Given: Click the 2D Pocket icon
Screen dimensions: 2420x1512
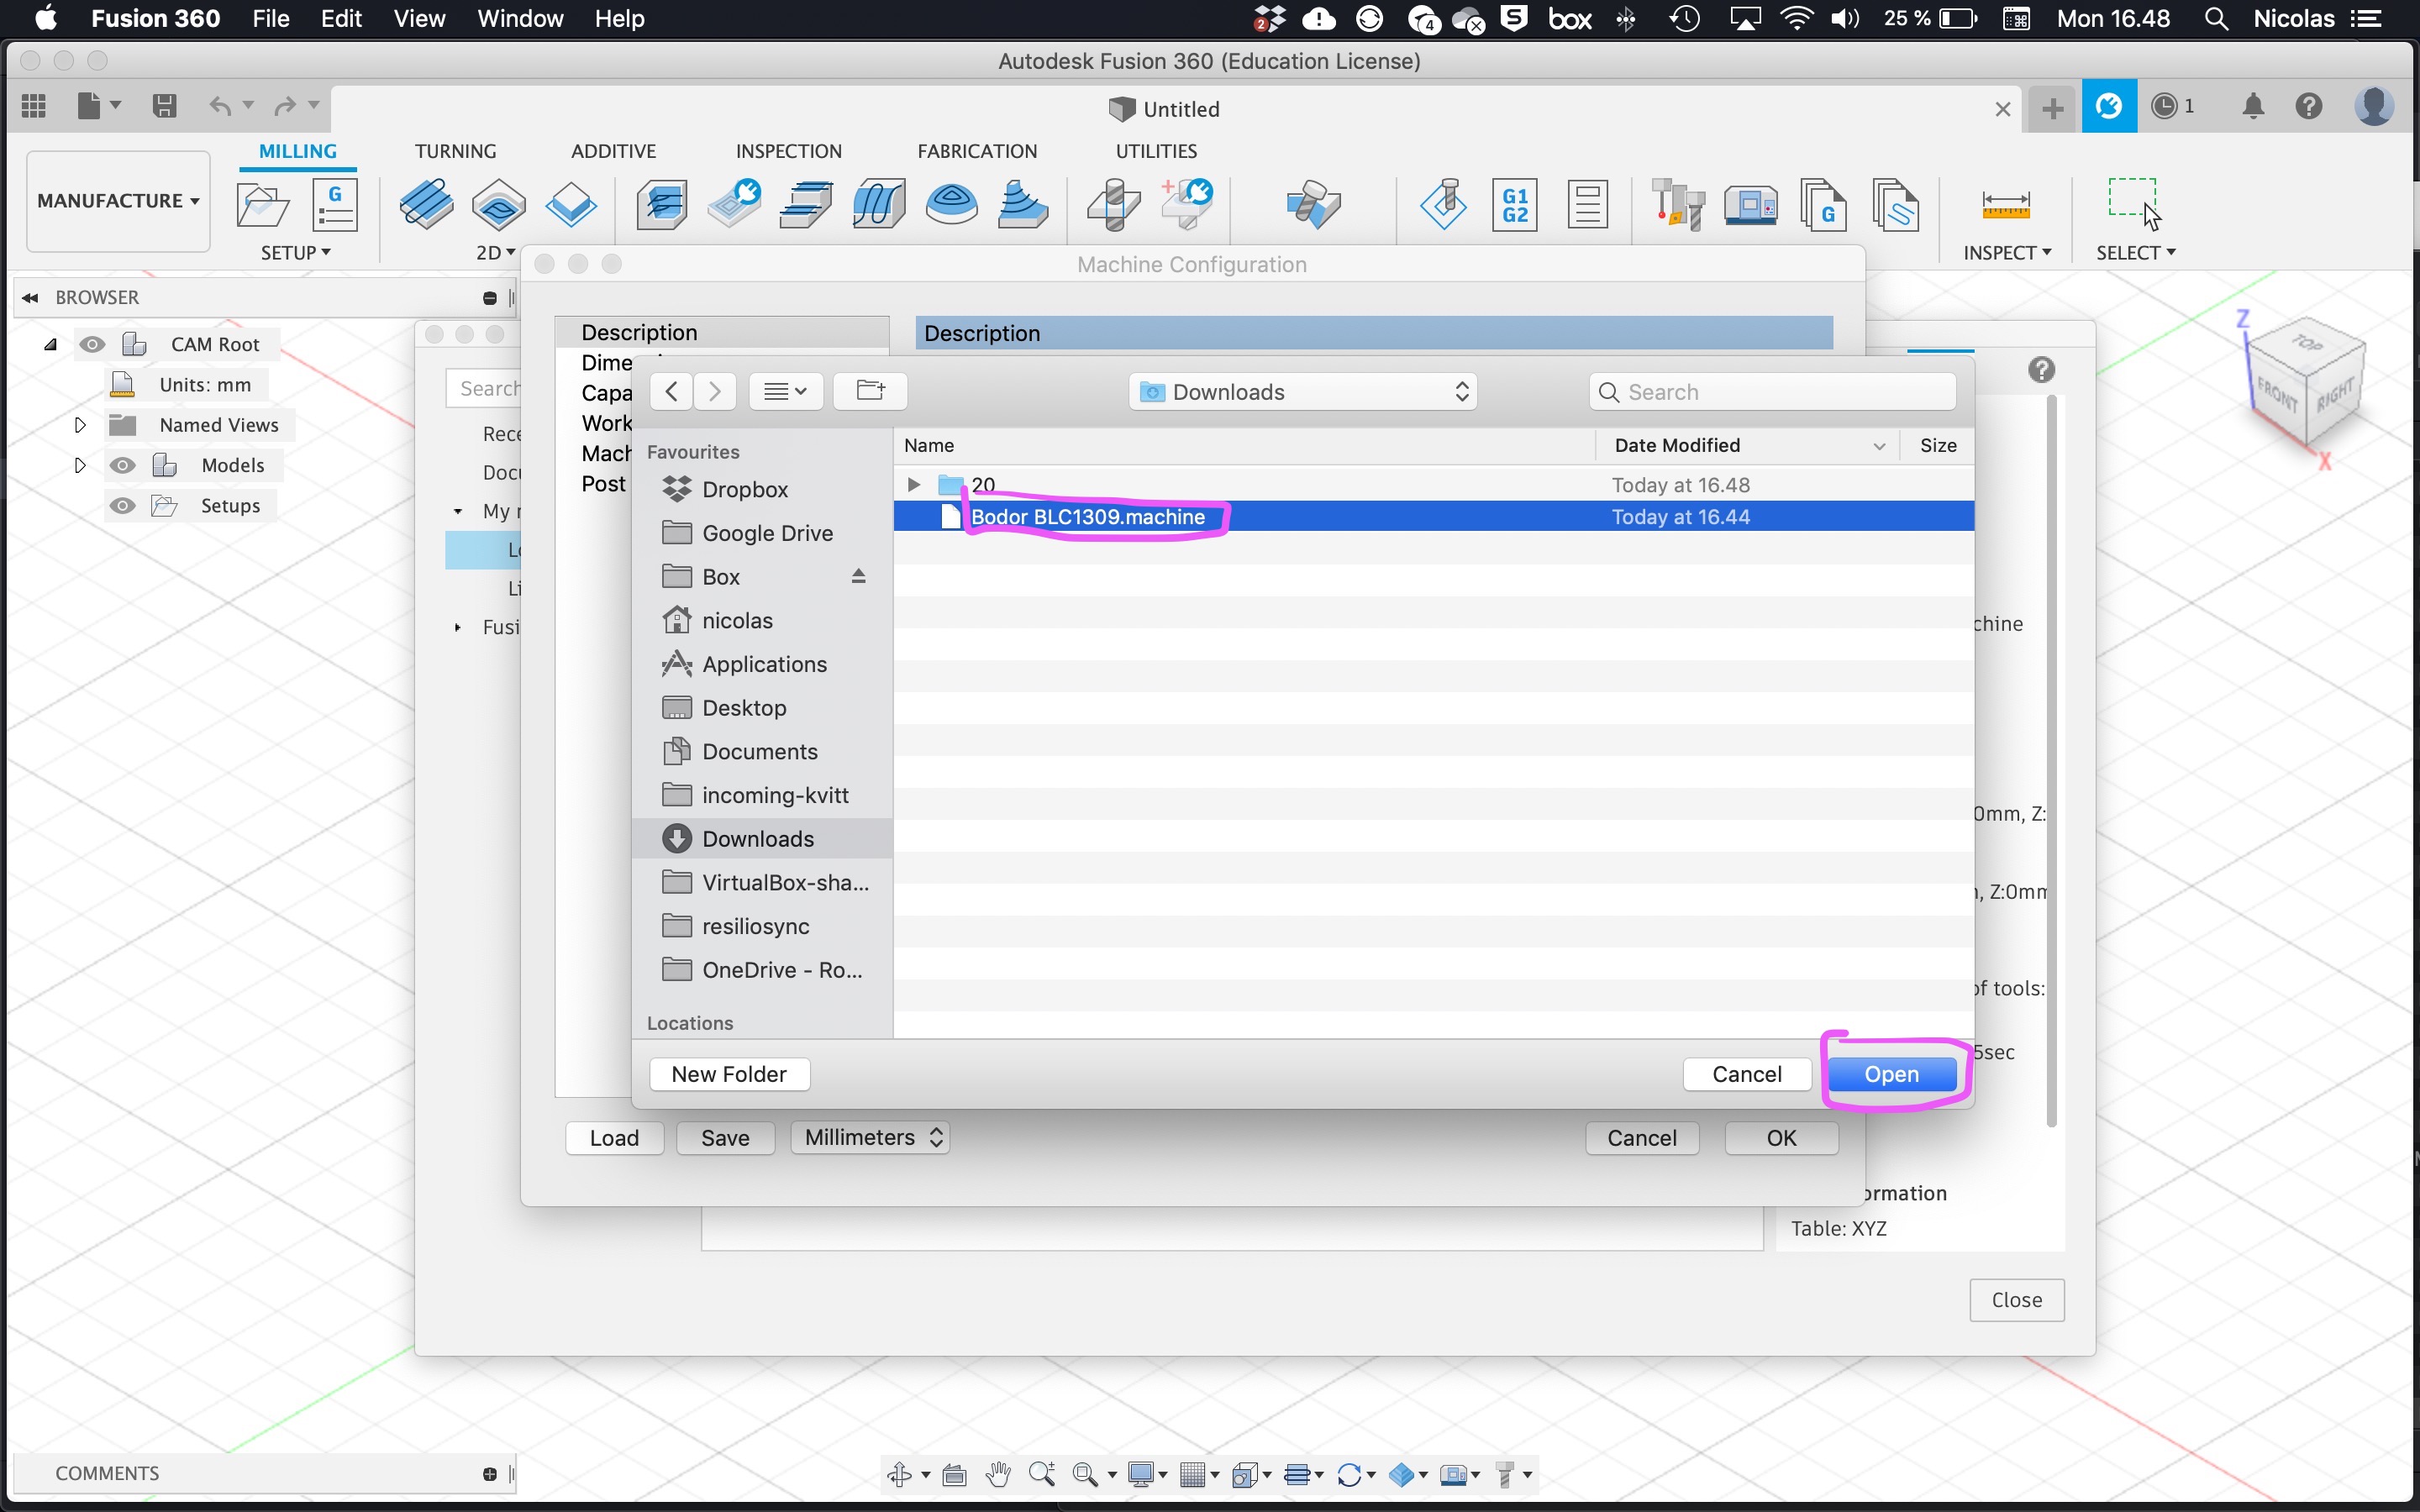Looking at the screenshot, I should pyautogui.click(x=499, y=205).
